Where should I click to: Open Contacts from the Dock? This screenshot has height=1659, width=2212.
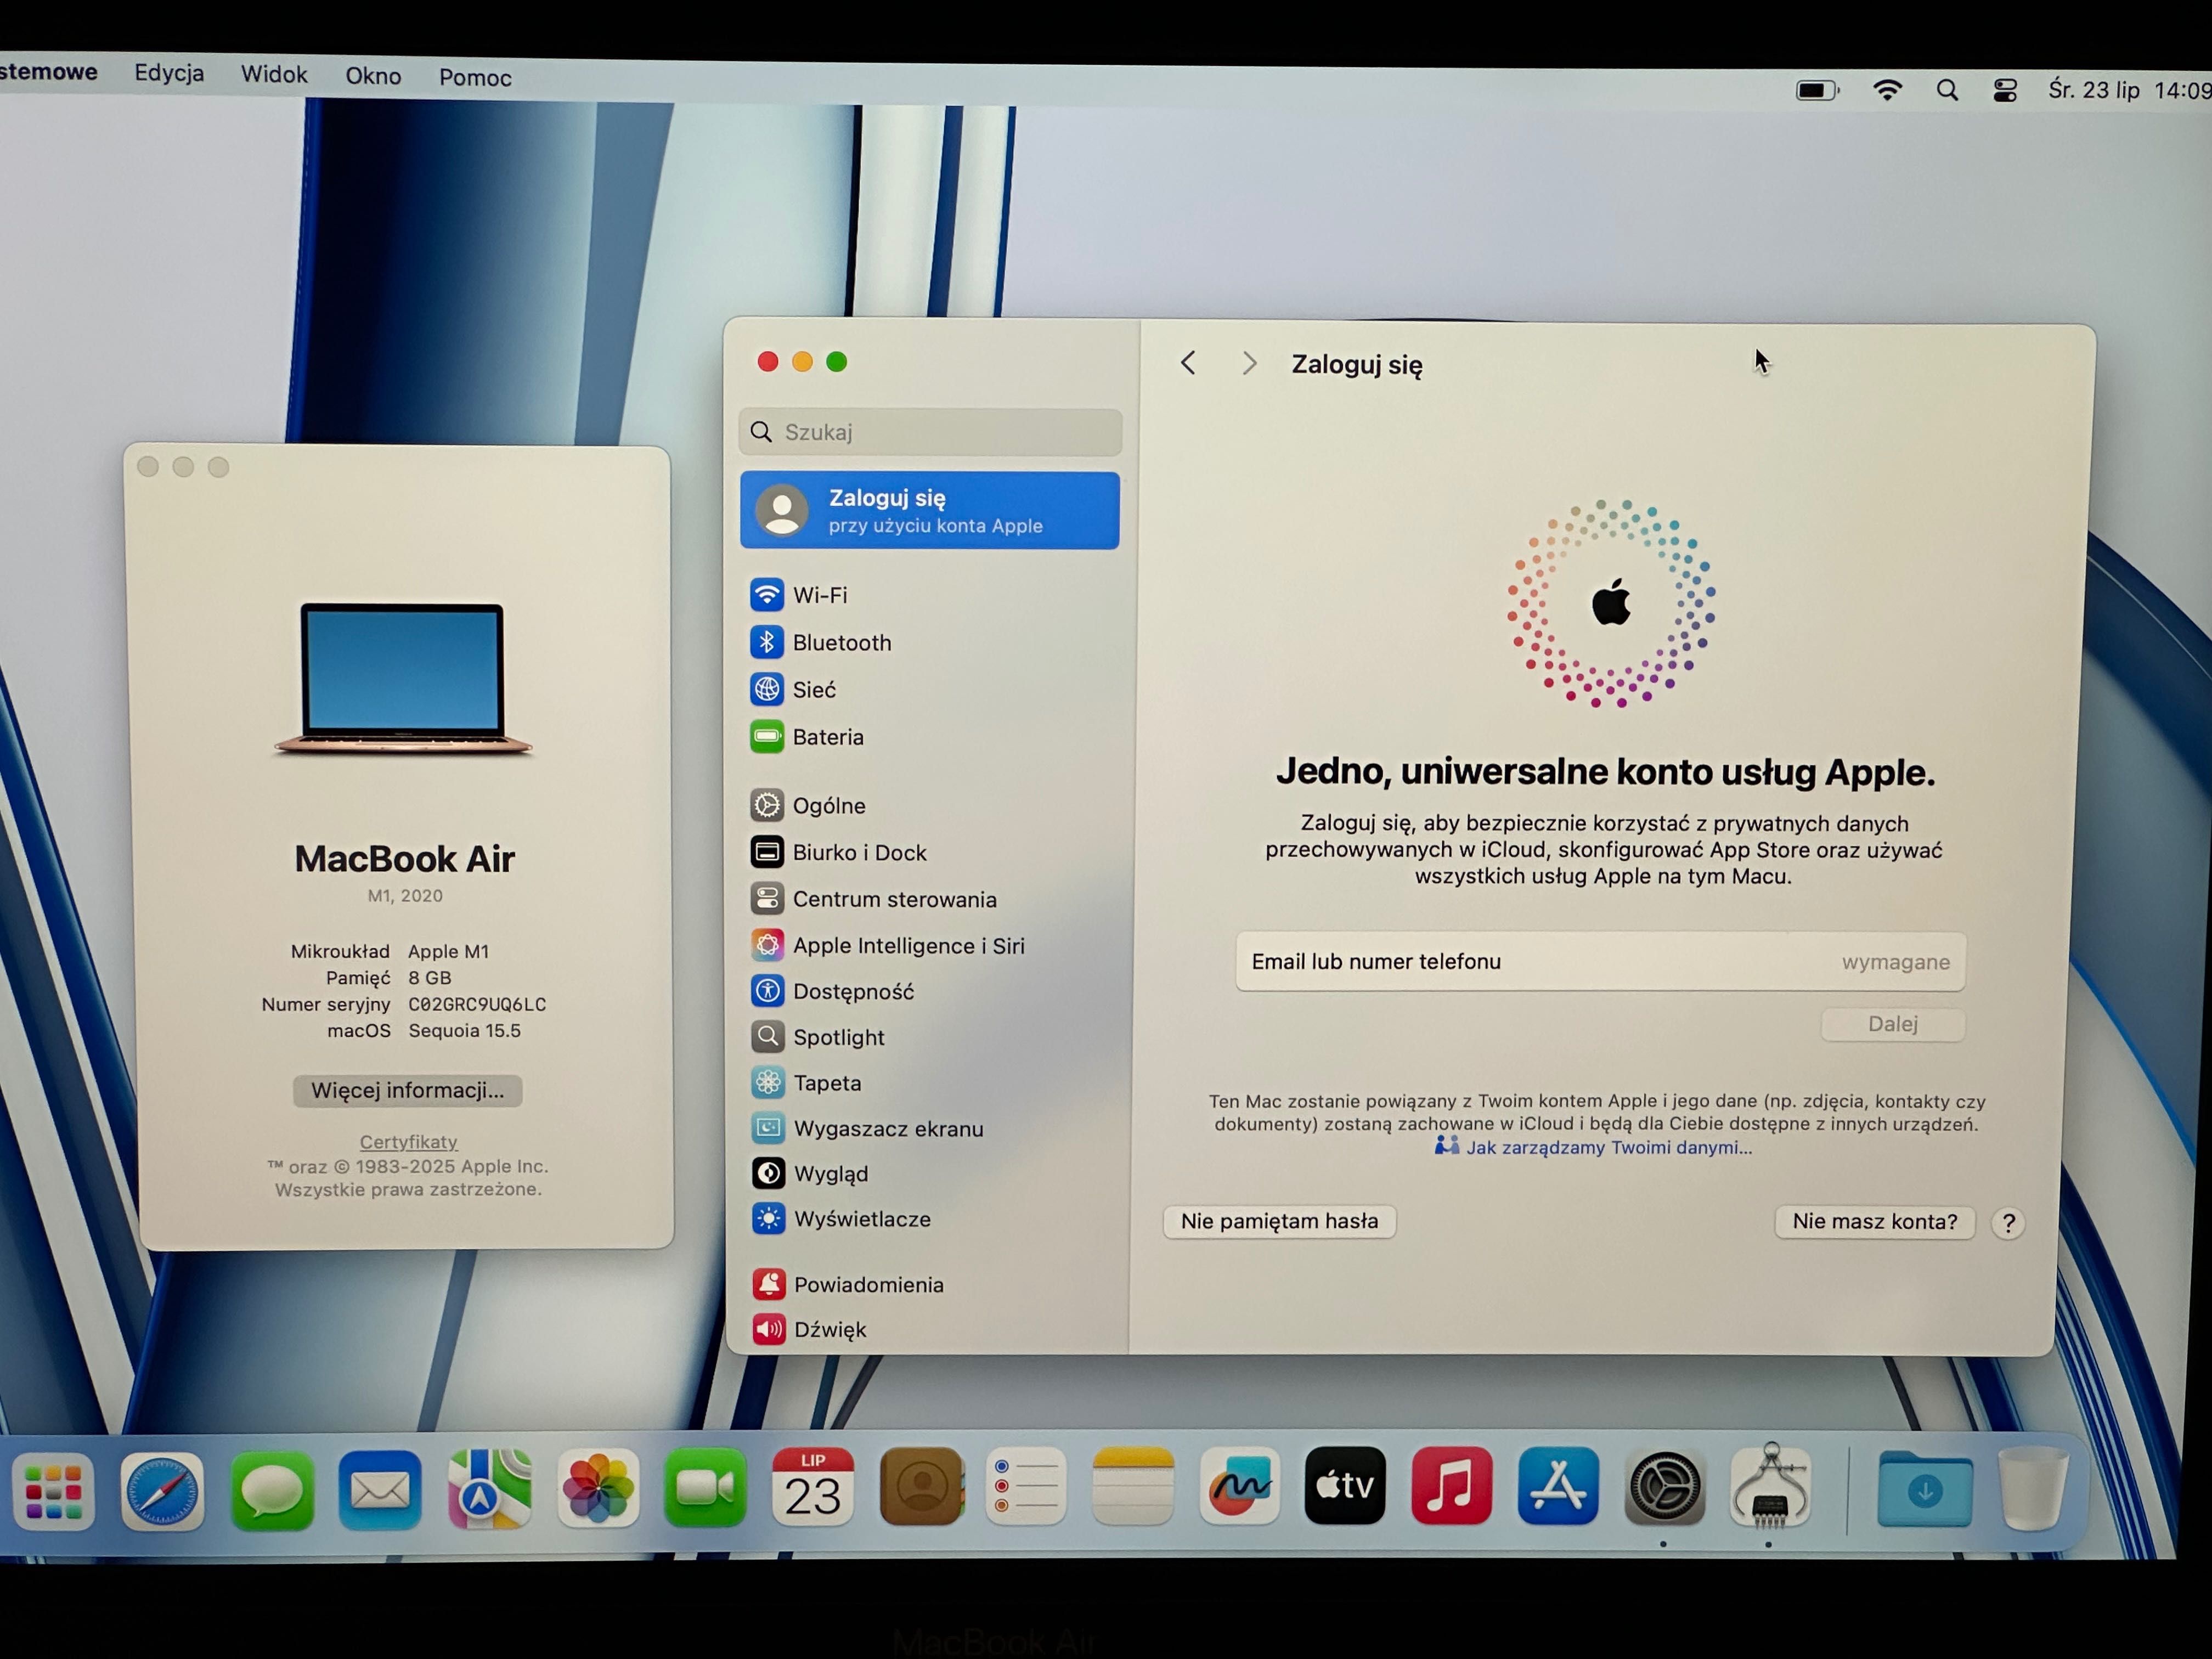point(921,1486)
